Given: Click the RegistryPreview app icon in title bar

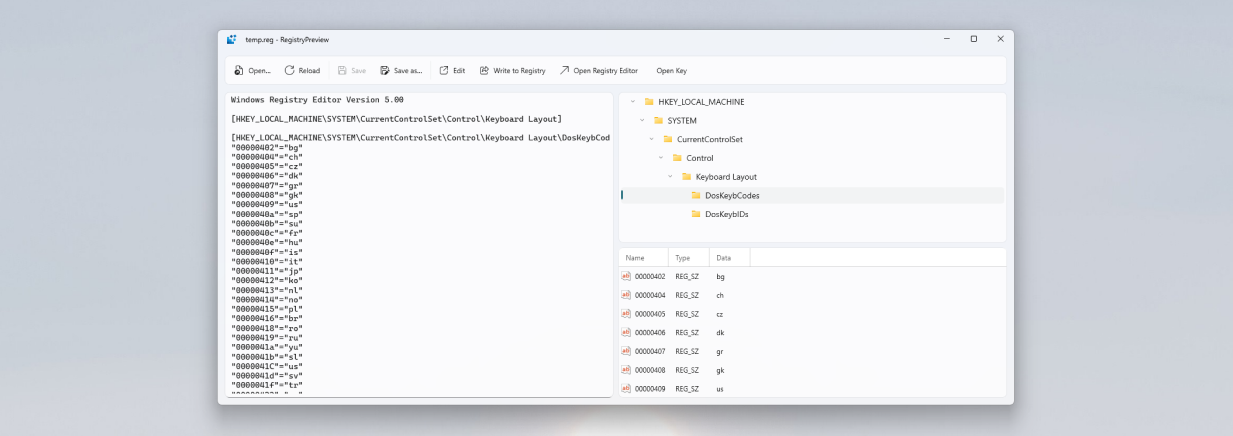Looking at the screenshot, I should click(232, 40).
